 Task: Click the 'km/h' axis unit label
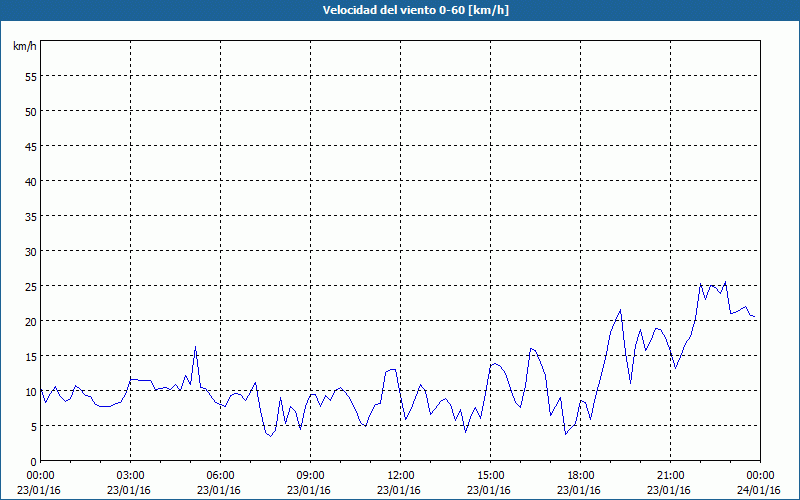click(24, 46)
